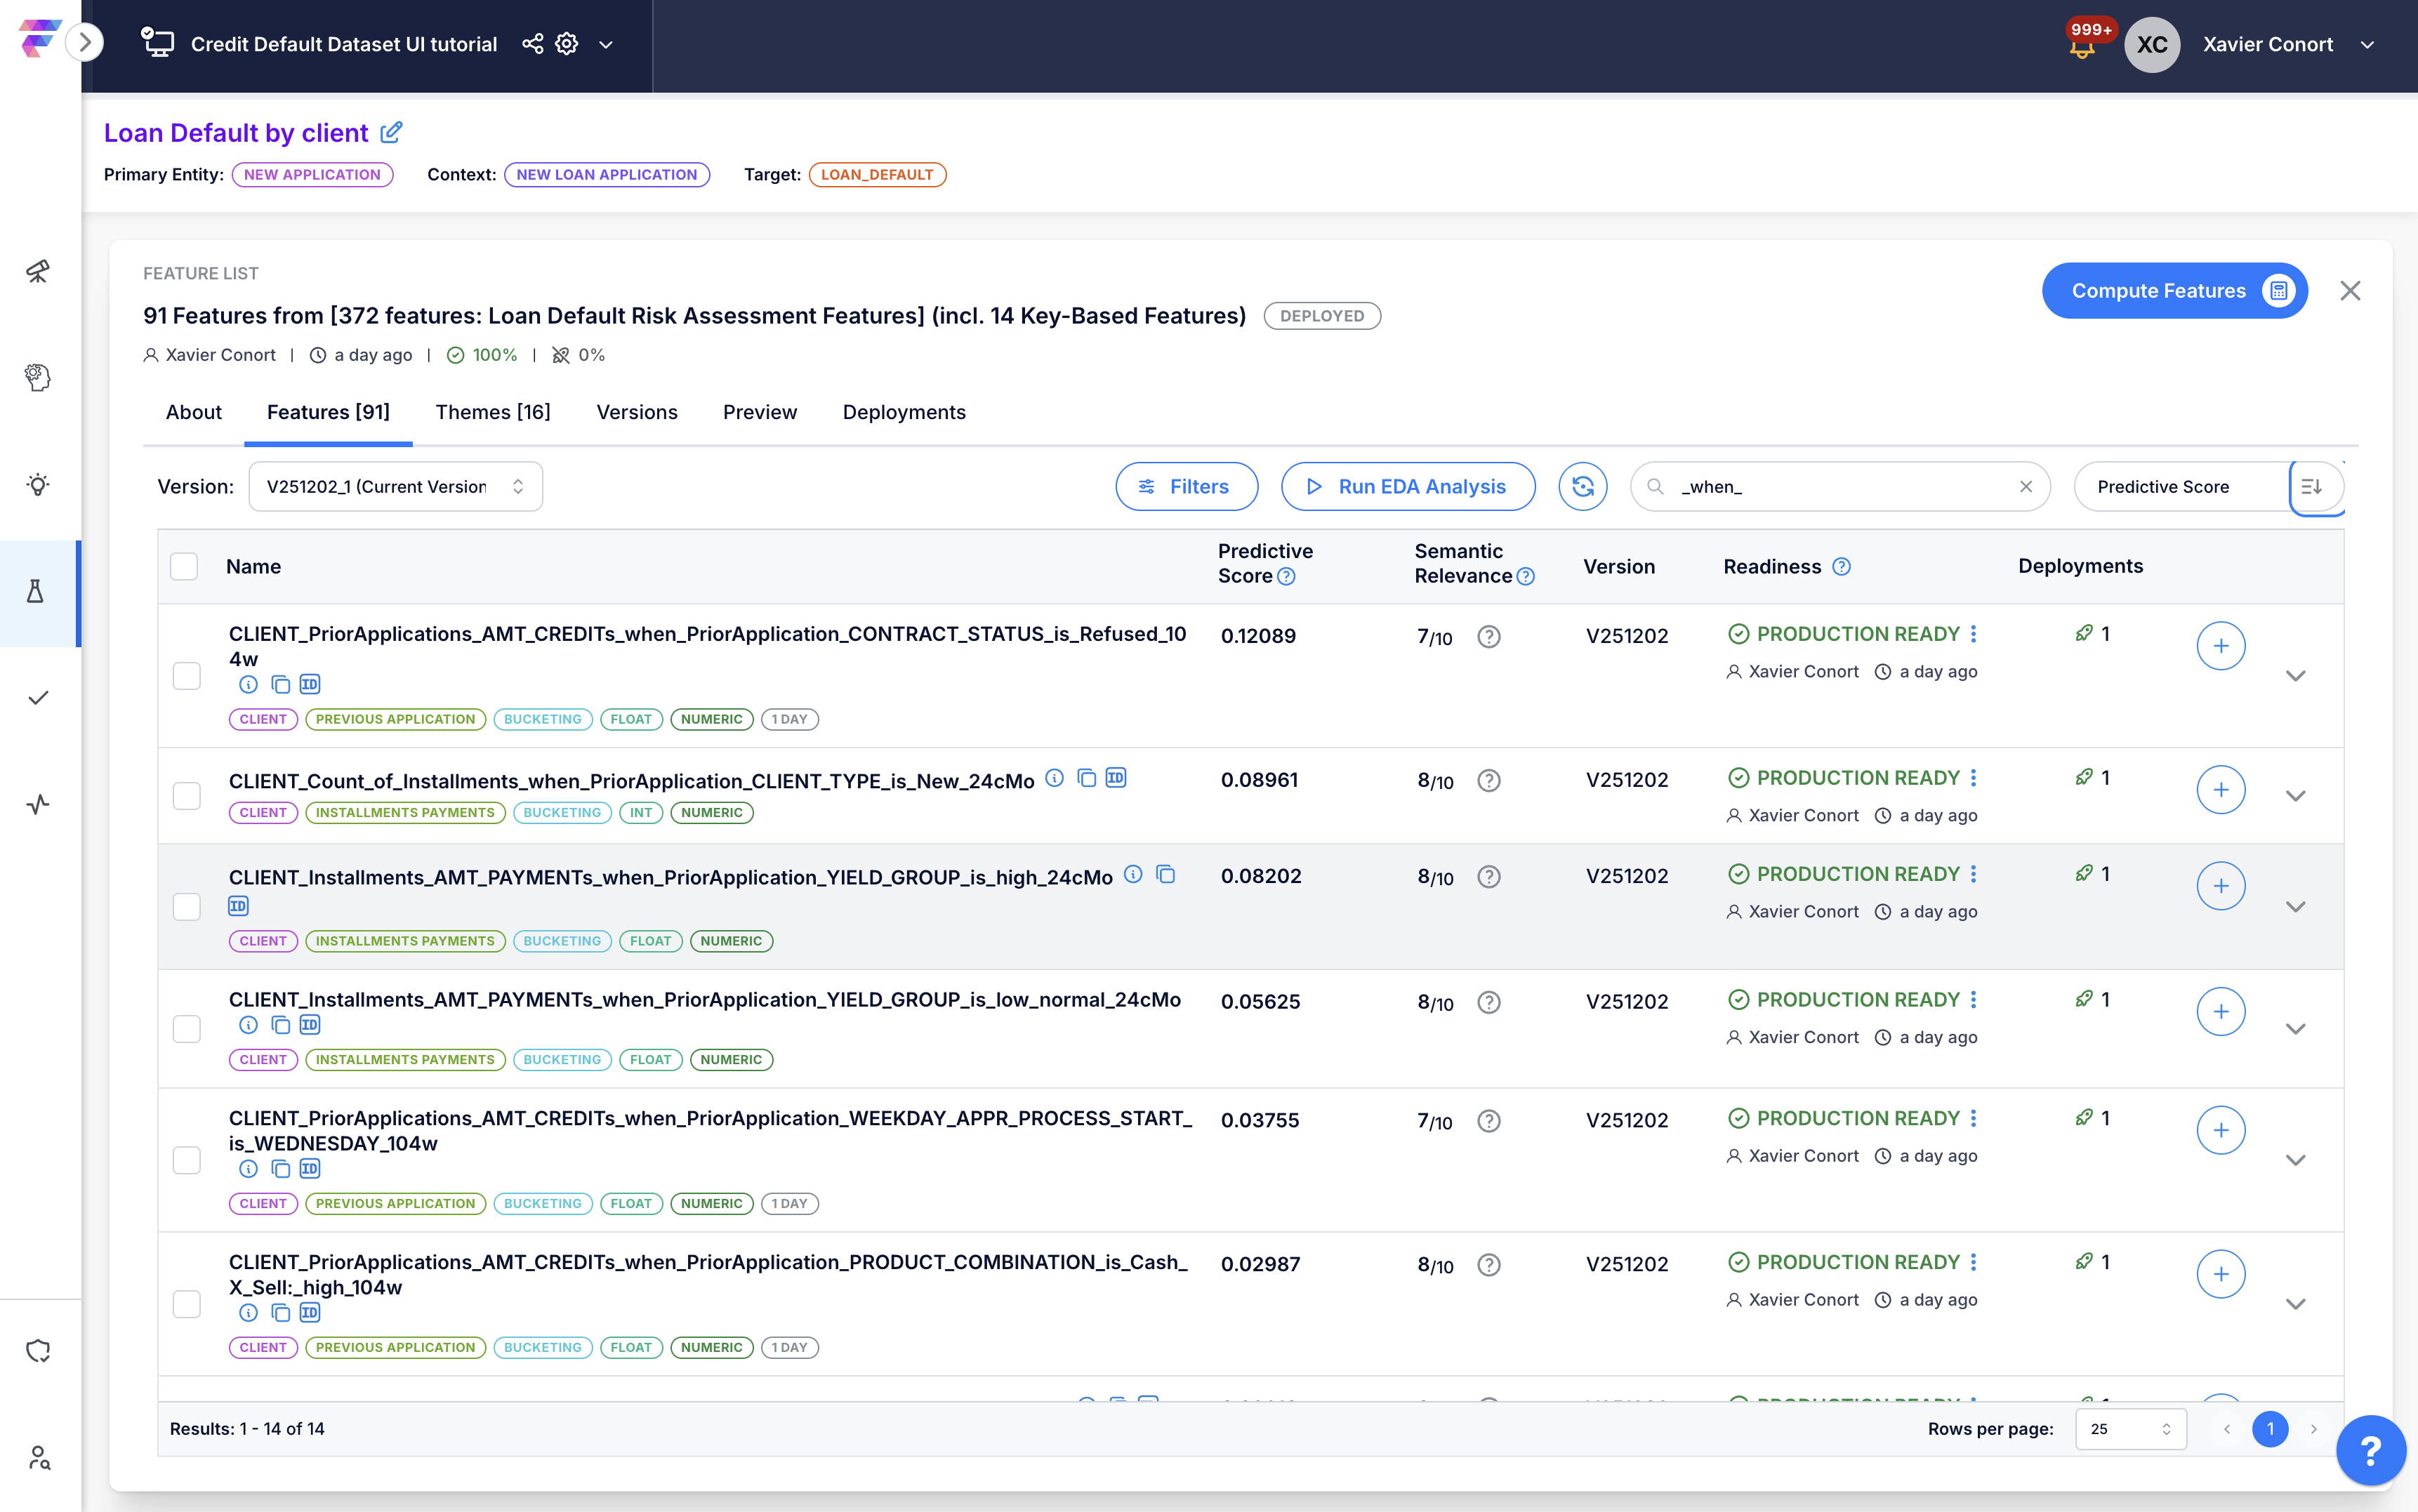2418x1512 pixels.
Task: Click the sort order icon beside Predictive Score
Action: tap(2311, 487)
